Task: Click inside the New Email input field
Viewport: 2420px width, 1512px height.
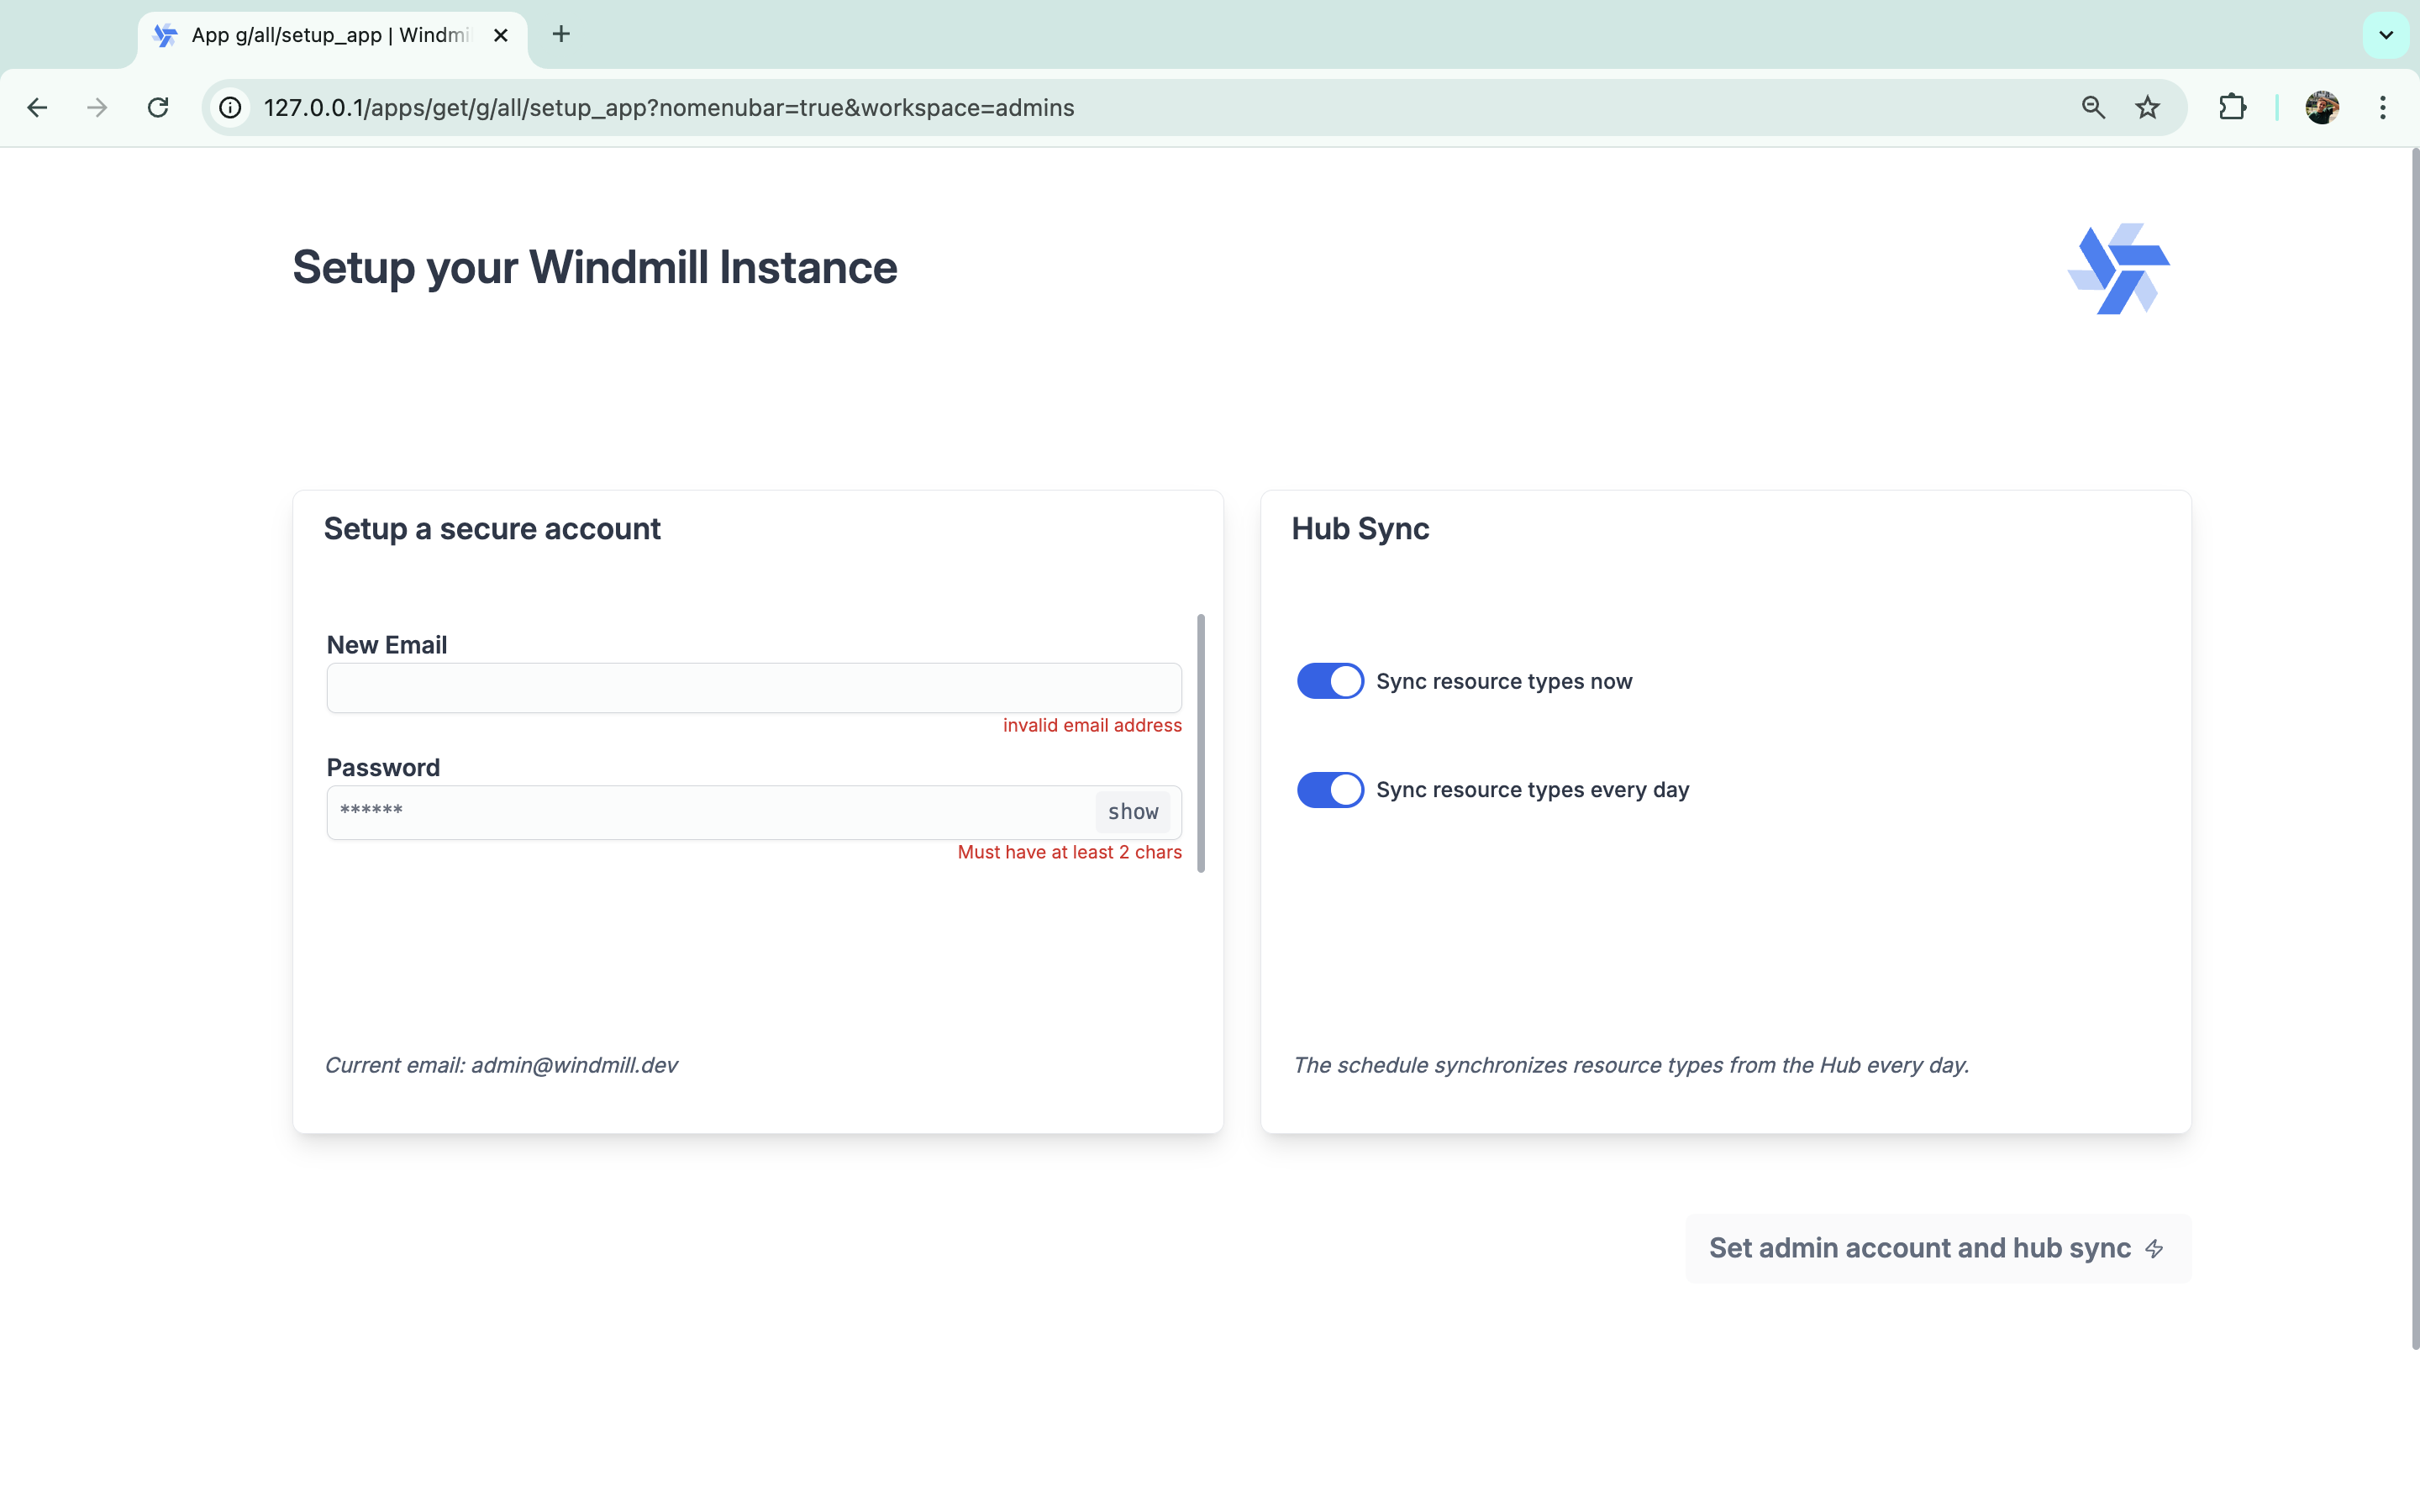Action: coord(752,688)
